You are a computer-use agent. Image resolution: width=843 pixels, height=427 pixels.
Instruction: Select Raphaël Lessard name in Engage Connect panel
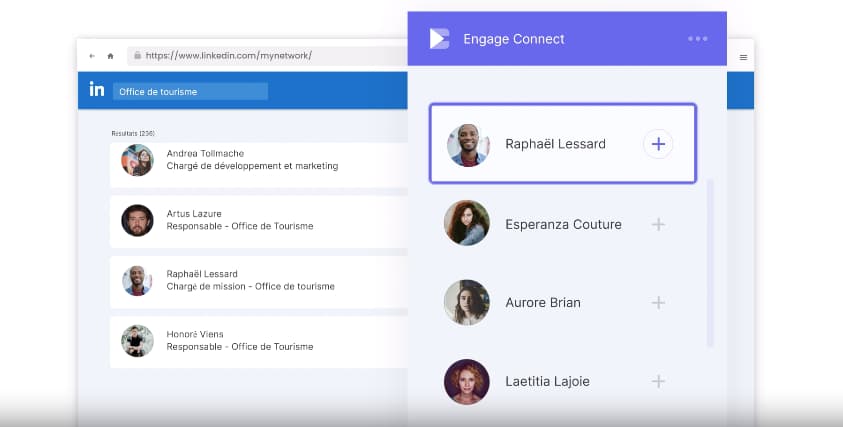pyautogui.click(x=555, y=144)
